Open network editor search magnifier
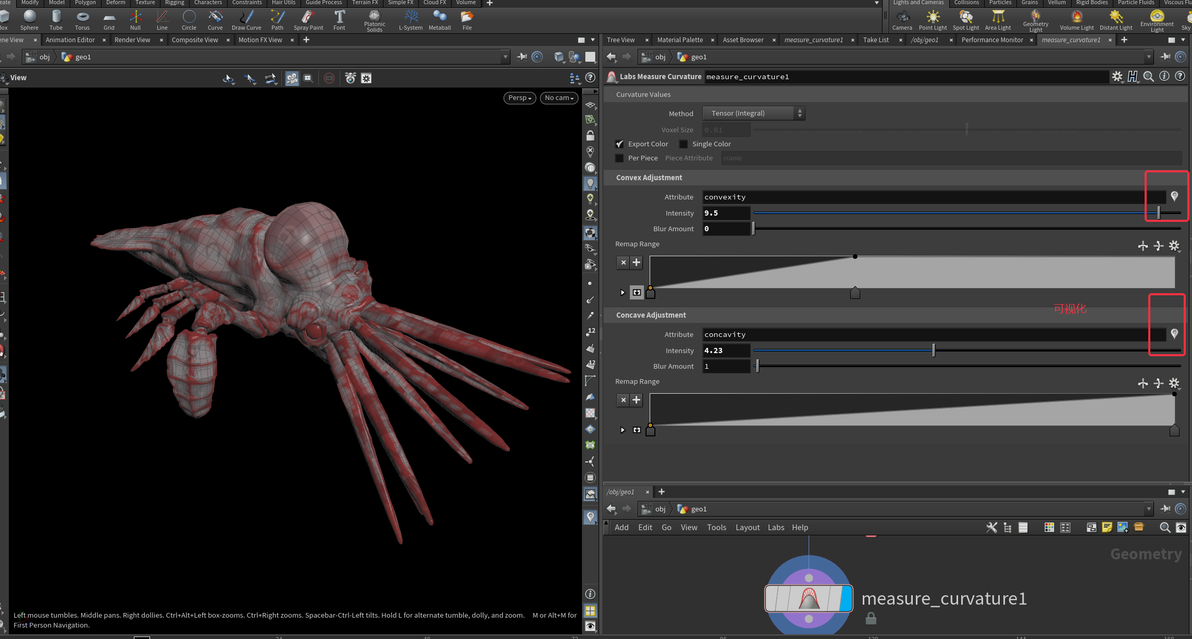1192x639 pixels. click(1165, 527)
